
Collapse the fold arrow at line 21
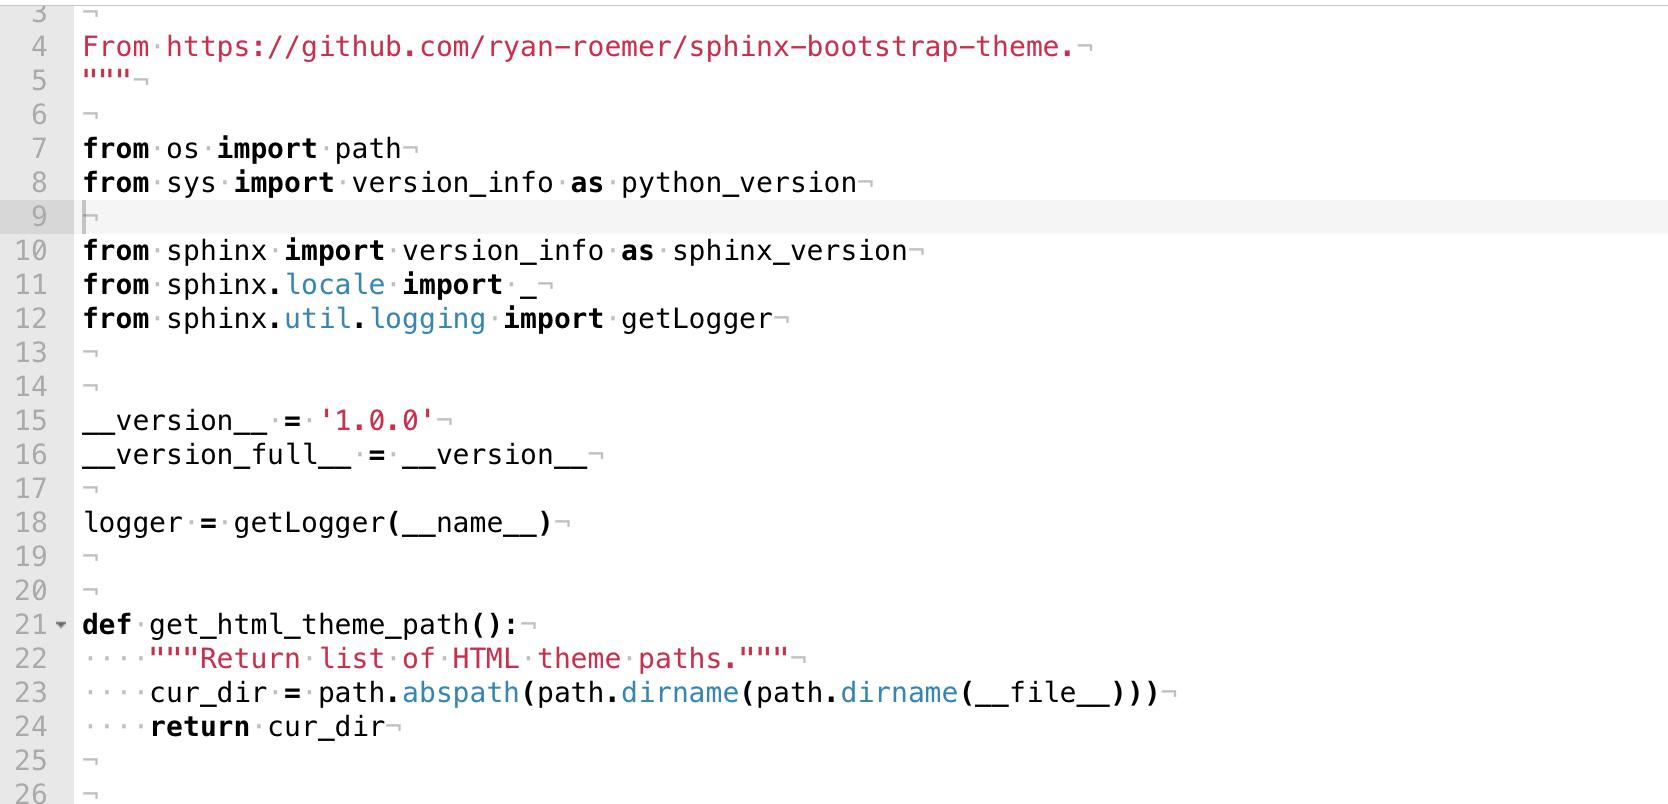[x=61, y=625]
